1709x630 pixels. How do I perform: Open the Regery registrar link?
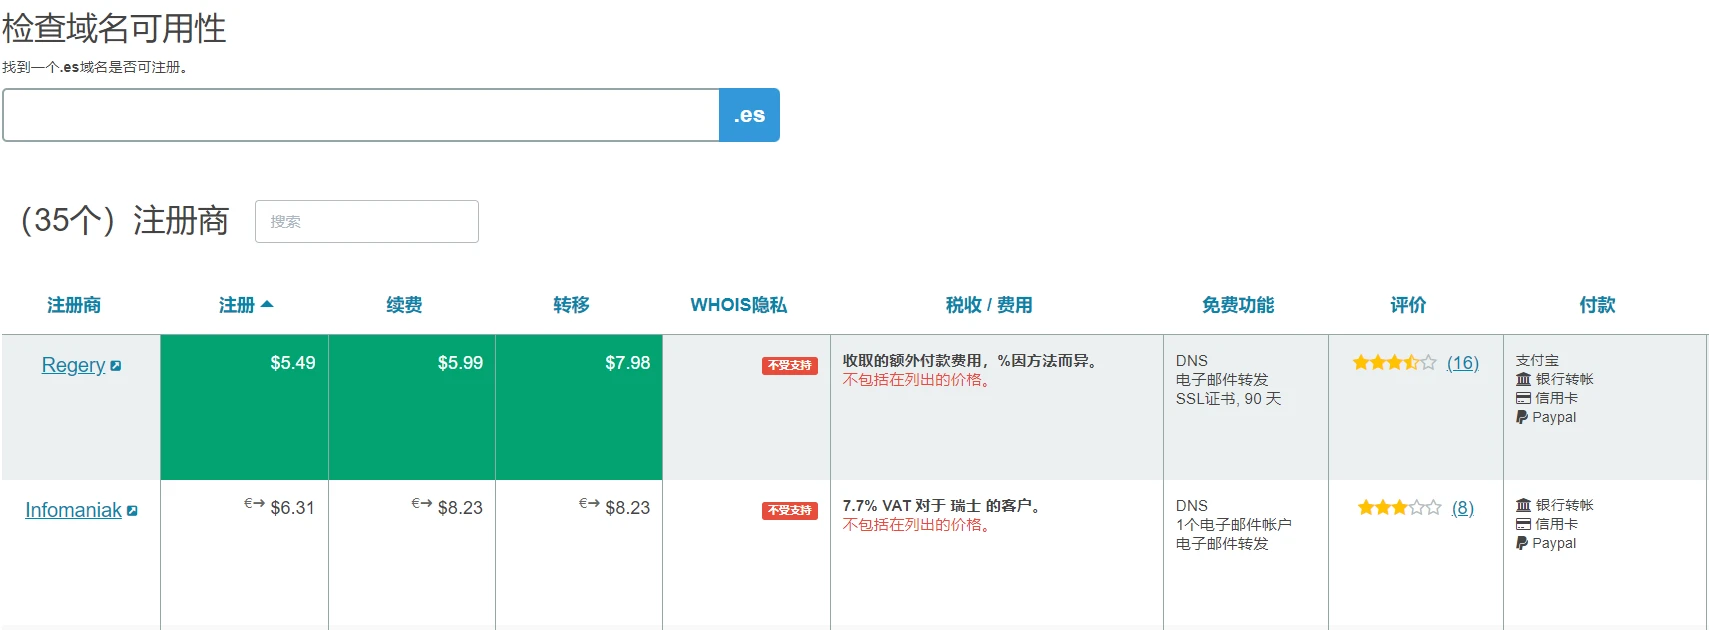click(x=73, y=365)
